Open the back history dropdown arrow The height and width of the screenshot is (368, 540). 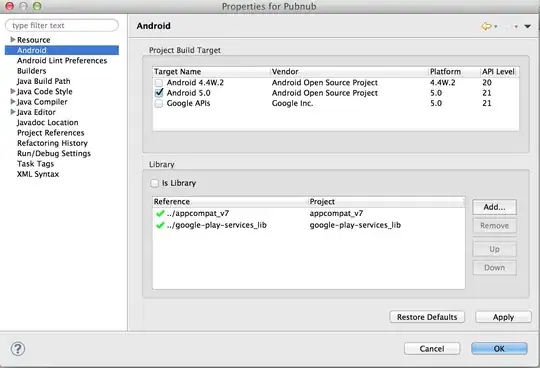(496, 27)
